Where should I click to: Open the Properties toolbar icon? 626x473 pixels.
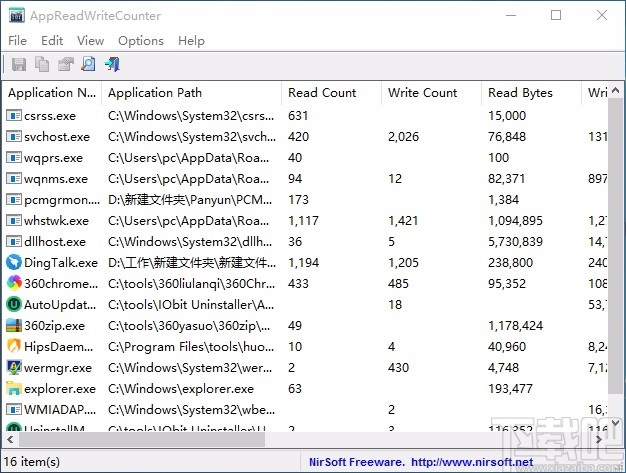pyautogui.click(x=65, y=64)
